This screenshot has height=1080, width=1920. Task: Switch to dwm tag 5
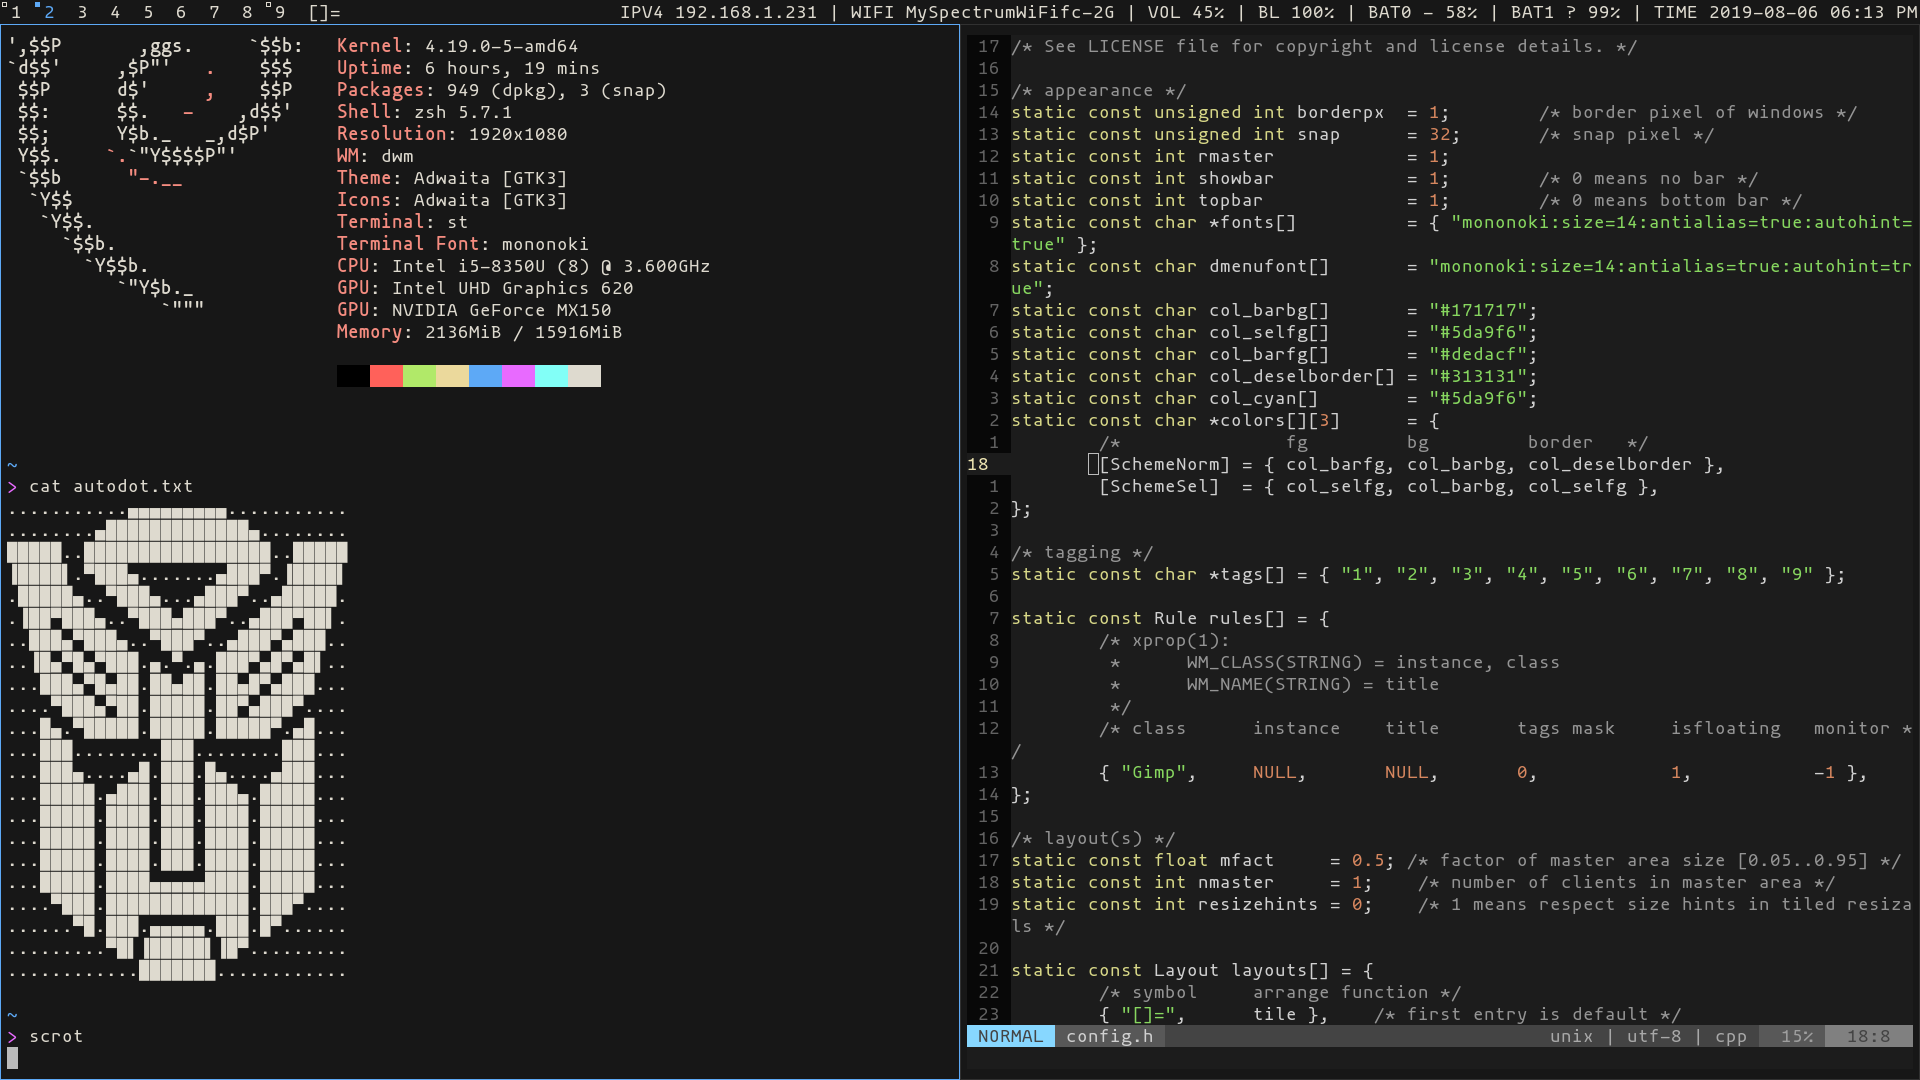[x=148, y=12]
